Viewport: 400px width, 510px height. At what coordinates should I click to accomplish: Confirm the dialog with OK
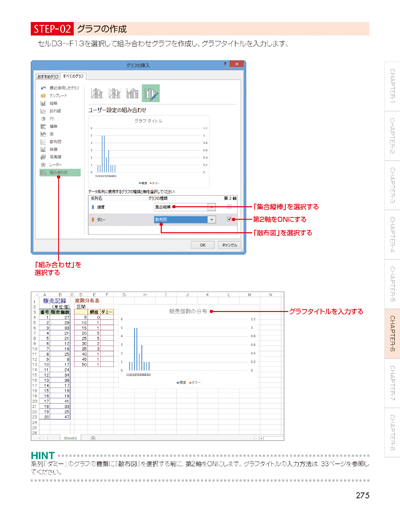203,245
